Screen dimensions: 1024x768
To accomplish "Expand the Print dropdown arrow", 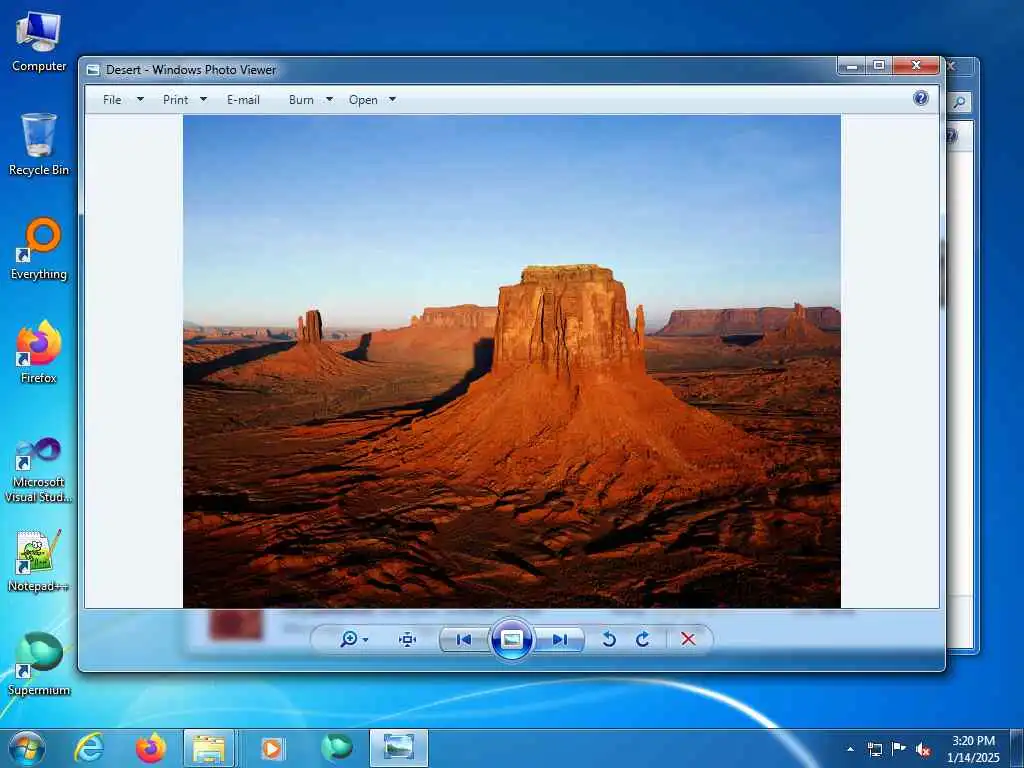I will point(203,99).
